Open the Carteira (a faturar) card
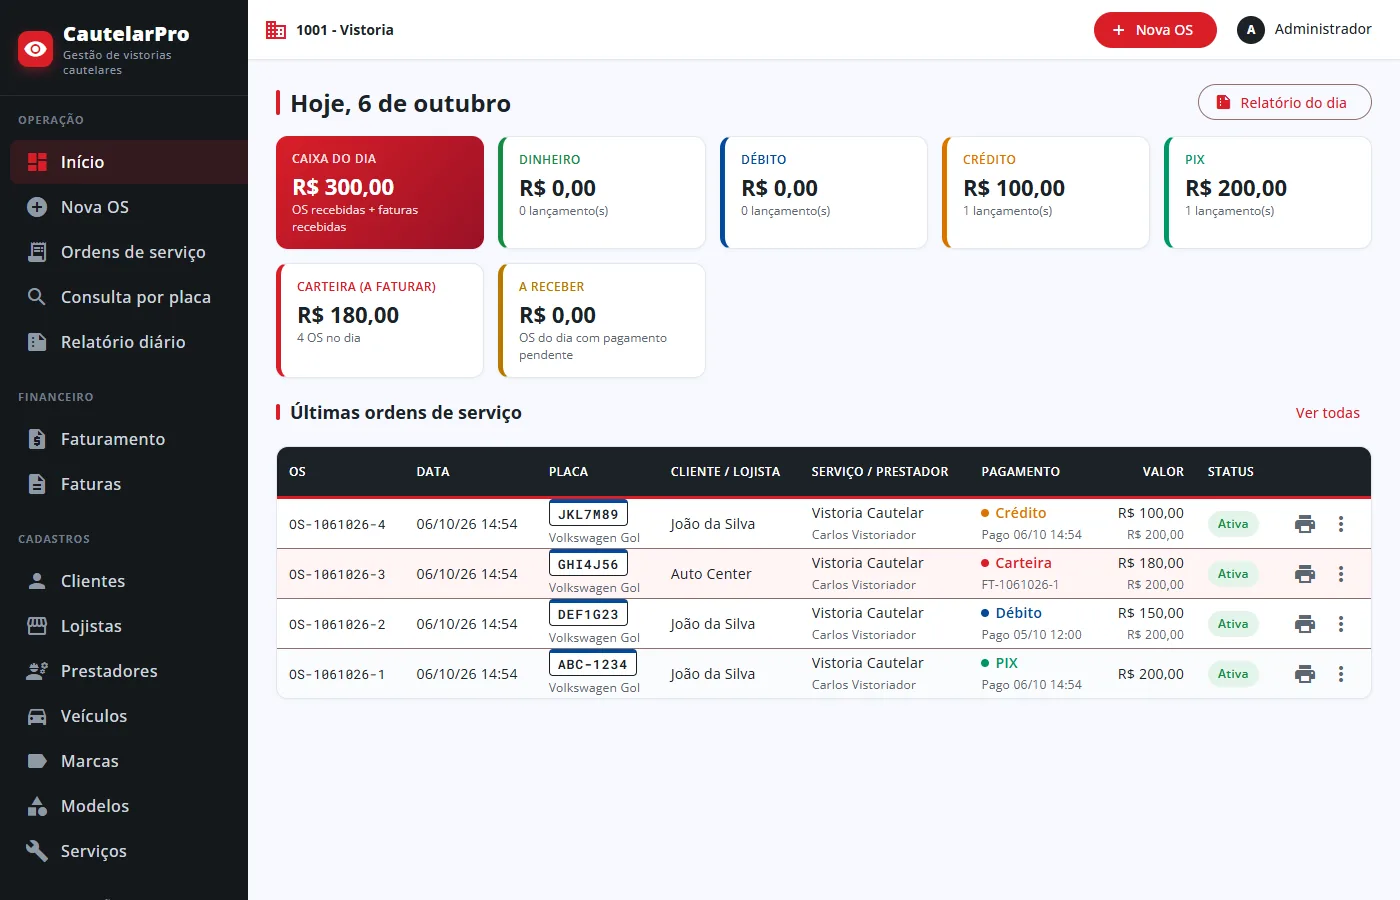This screenshot has width=1400, height=900. pyautogui.click(x=380, y=320)
